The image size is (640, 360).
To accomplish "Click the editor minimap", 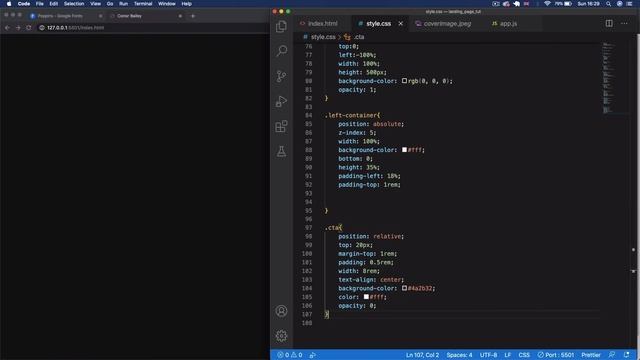I will point(615,78).
